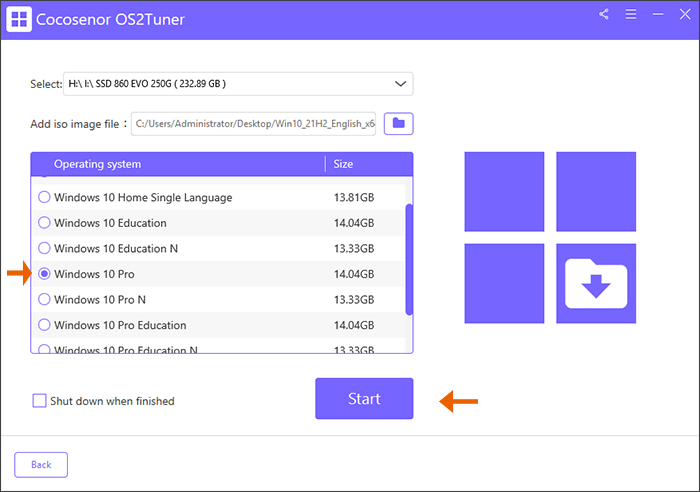Click the Start button

pyautogui.click(x=364, y=399)
